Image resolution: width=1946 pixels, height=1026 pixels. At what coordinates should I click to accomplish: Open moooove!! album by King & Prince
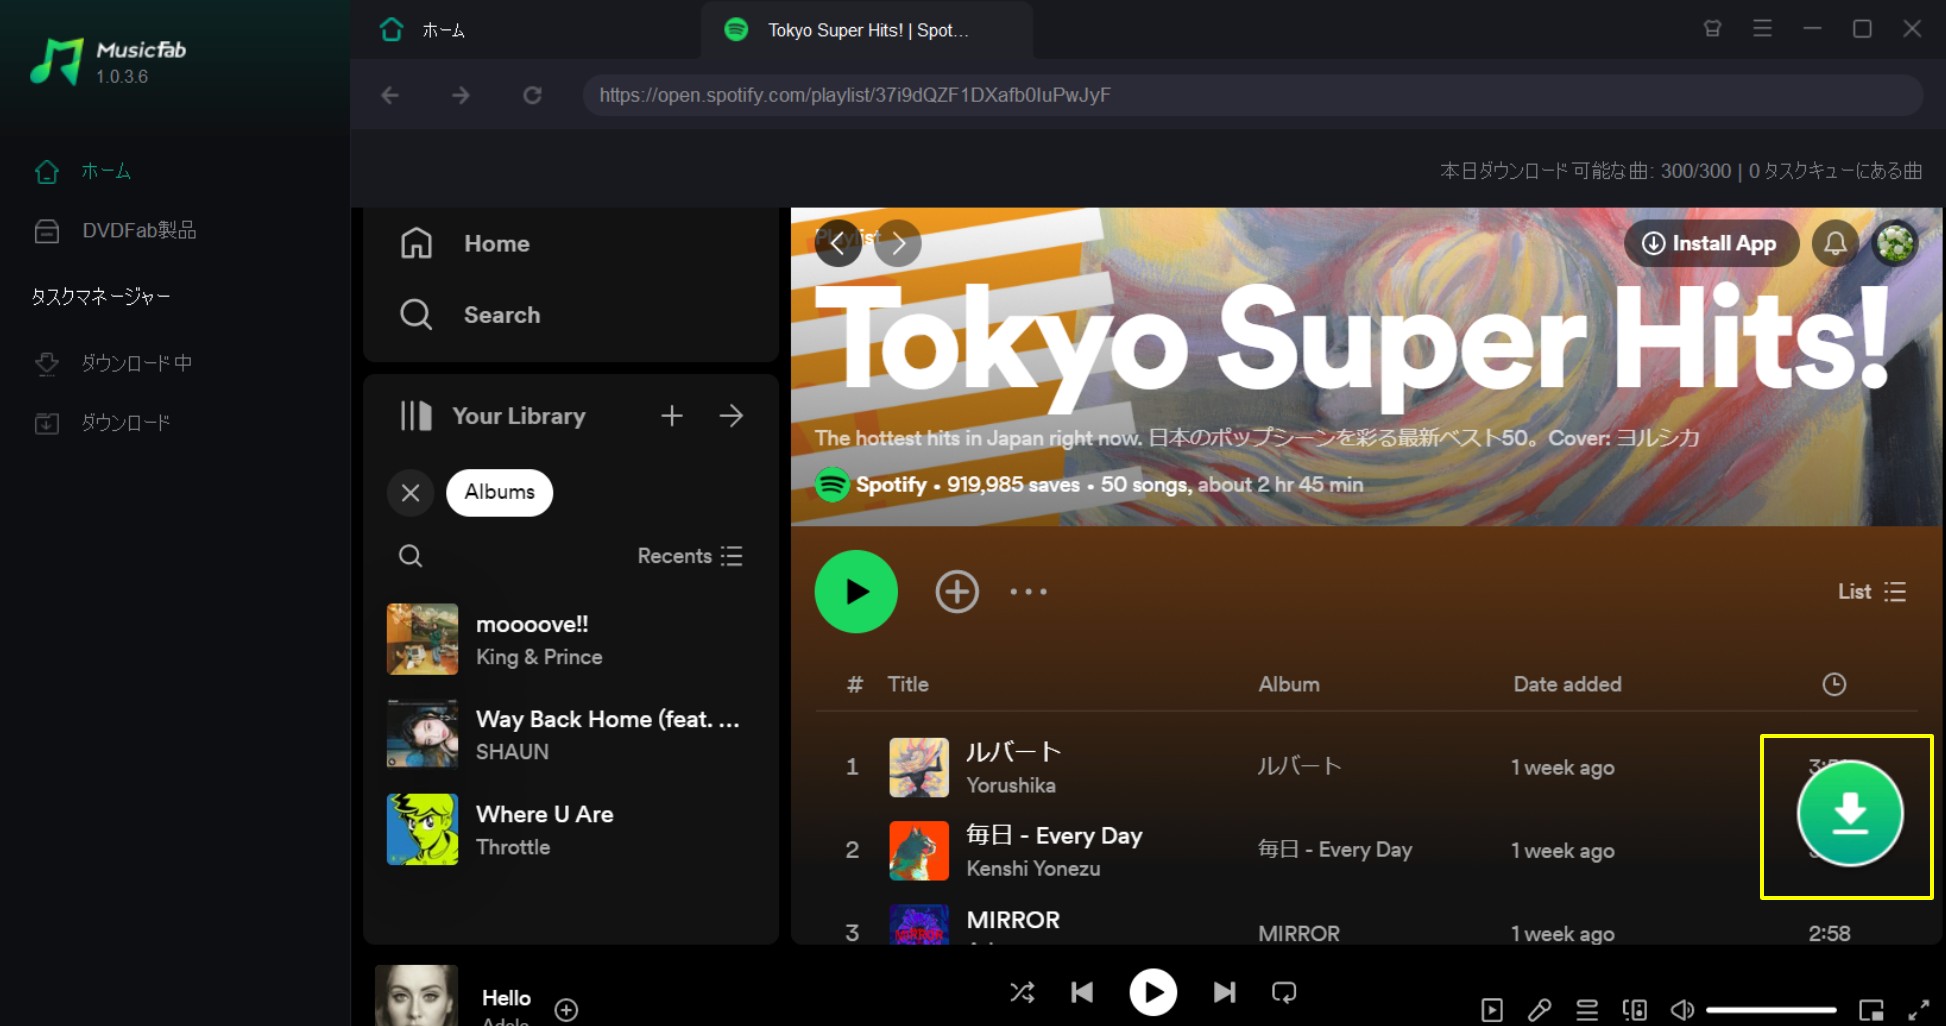(x=571, y=640)
